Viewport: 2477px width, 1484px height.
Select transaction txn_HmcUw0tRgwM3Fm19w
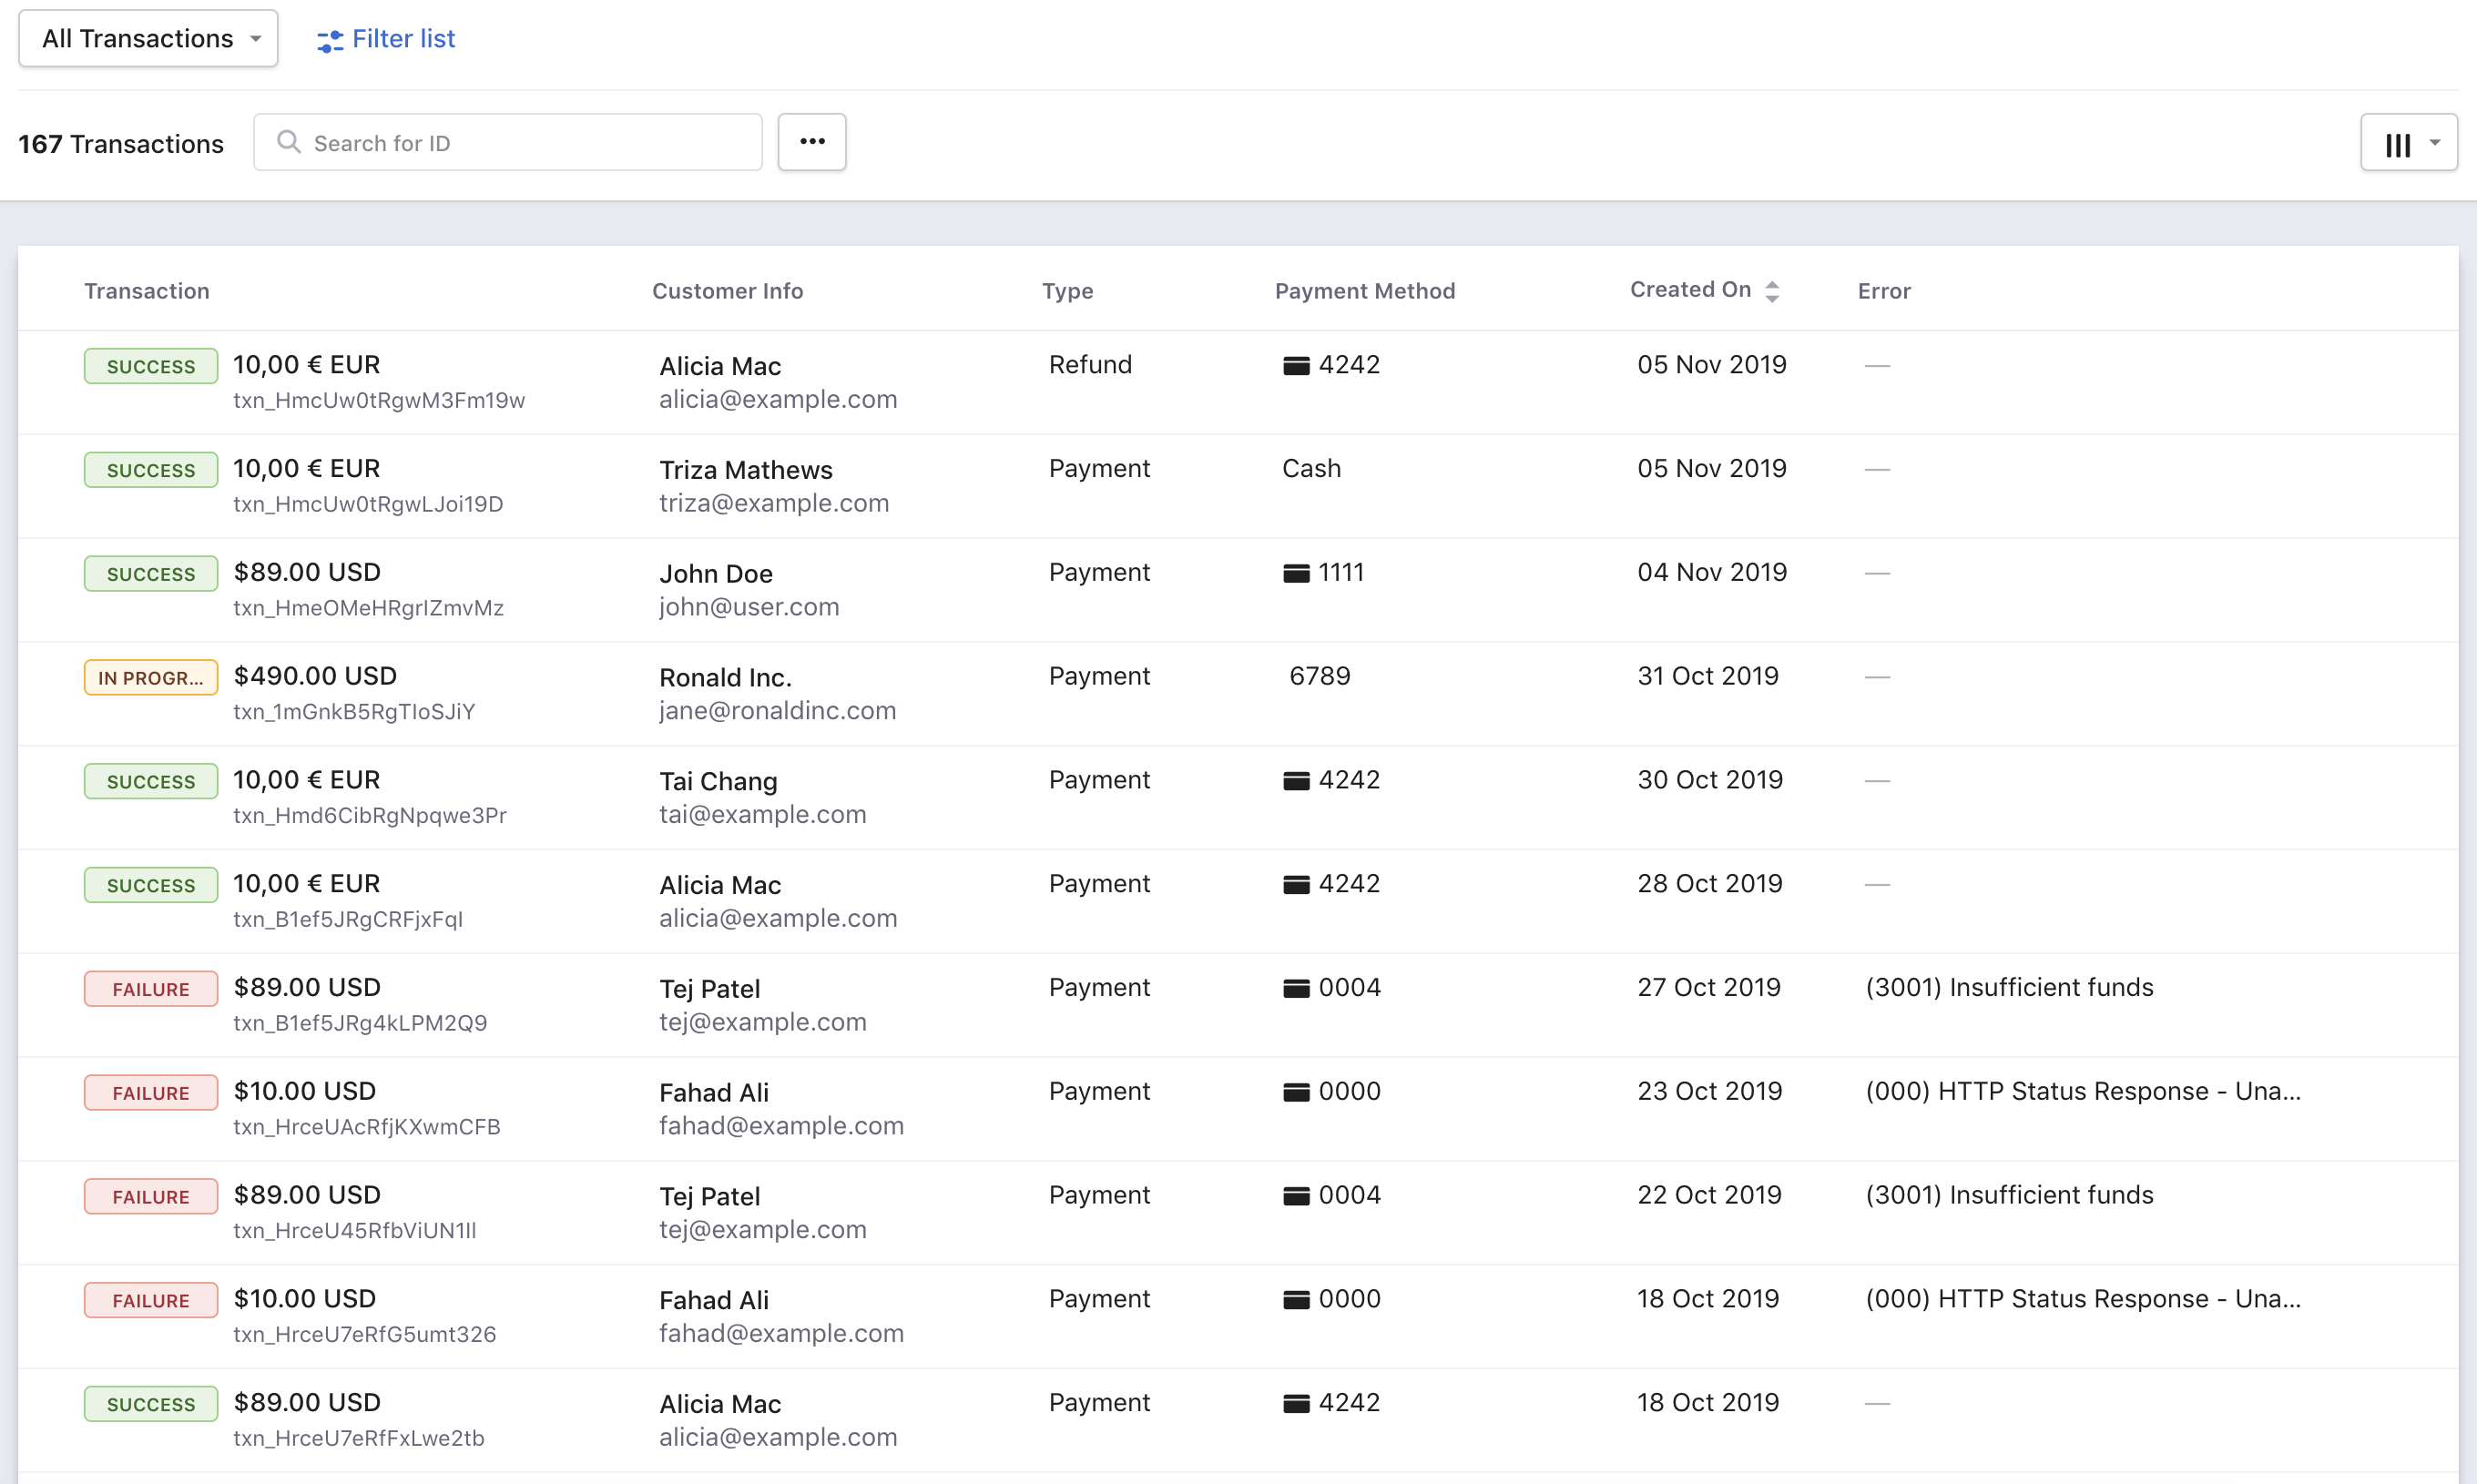(378, 399)
